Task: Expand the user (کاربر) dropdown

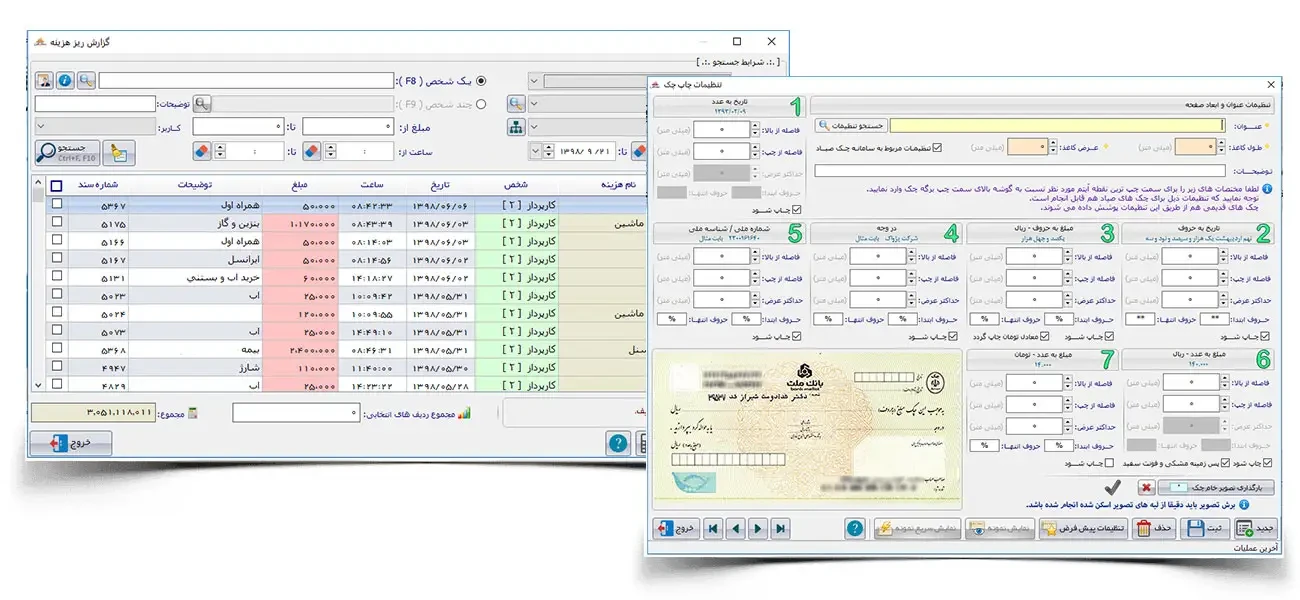Action: (x=42, y=127)
